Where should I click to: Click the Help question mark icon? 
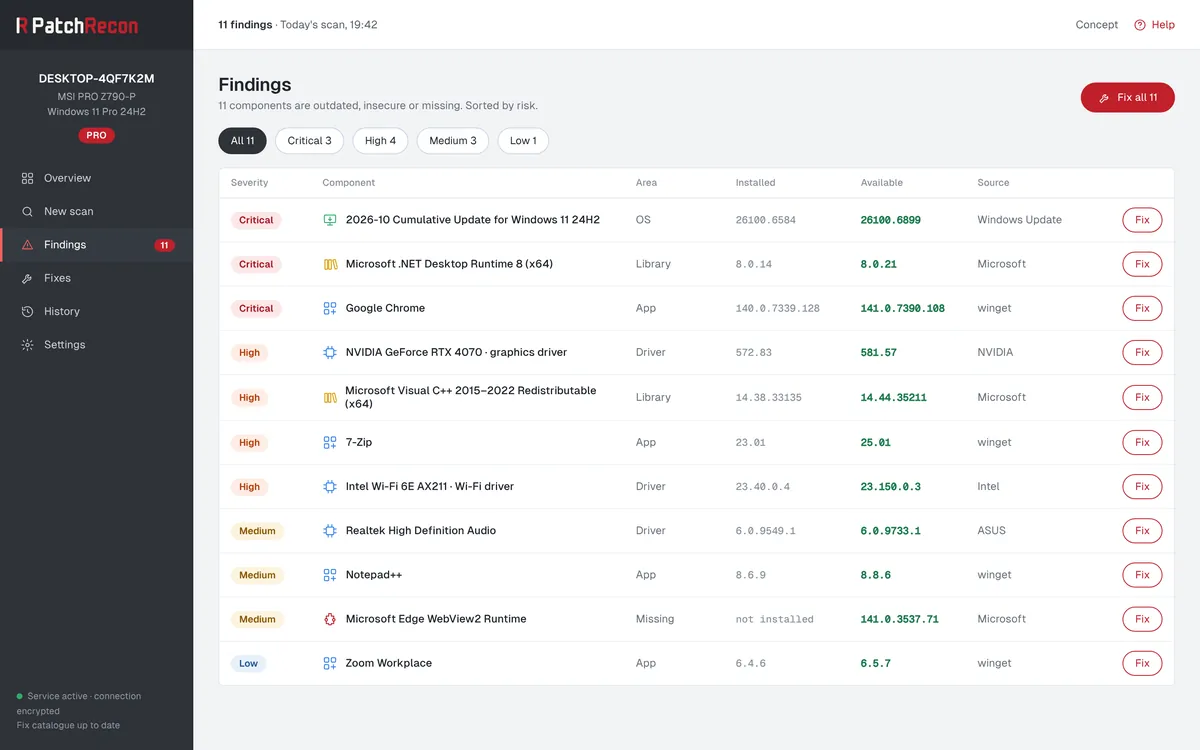pyautogui.click(x=1139, y=25)
